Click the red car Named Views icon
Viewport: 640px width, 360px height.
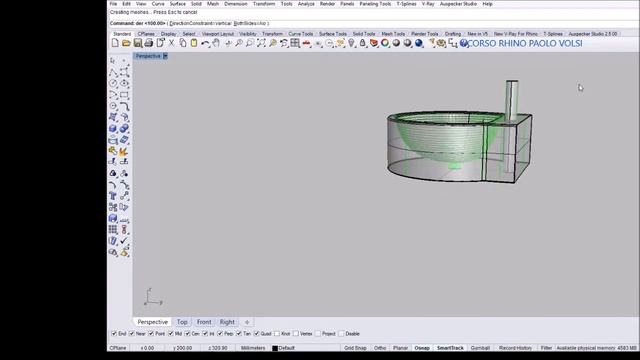pos(306,43)
